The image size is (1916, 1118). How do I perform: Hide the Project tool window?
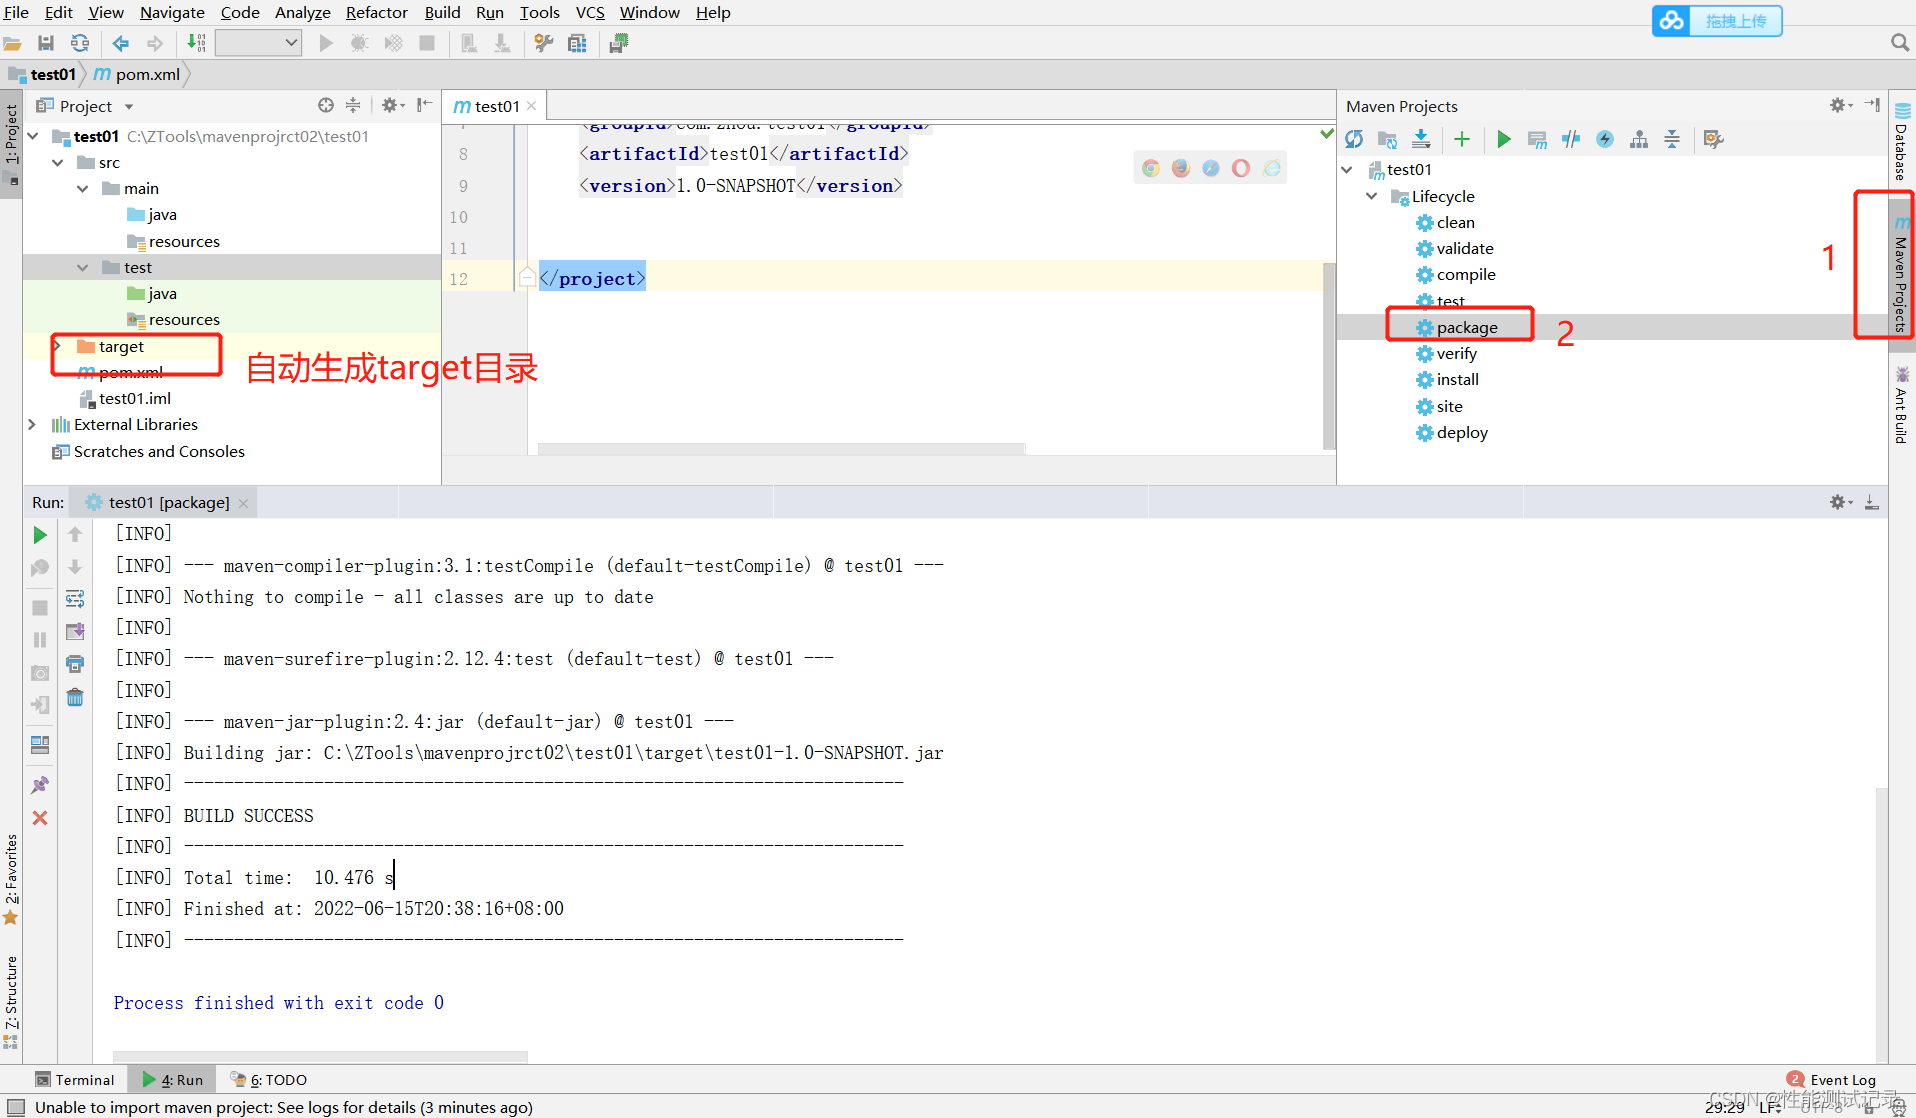coord(425,105)
